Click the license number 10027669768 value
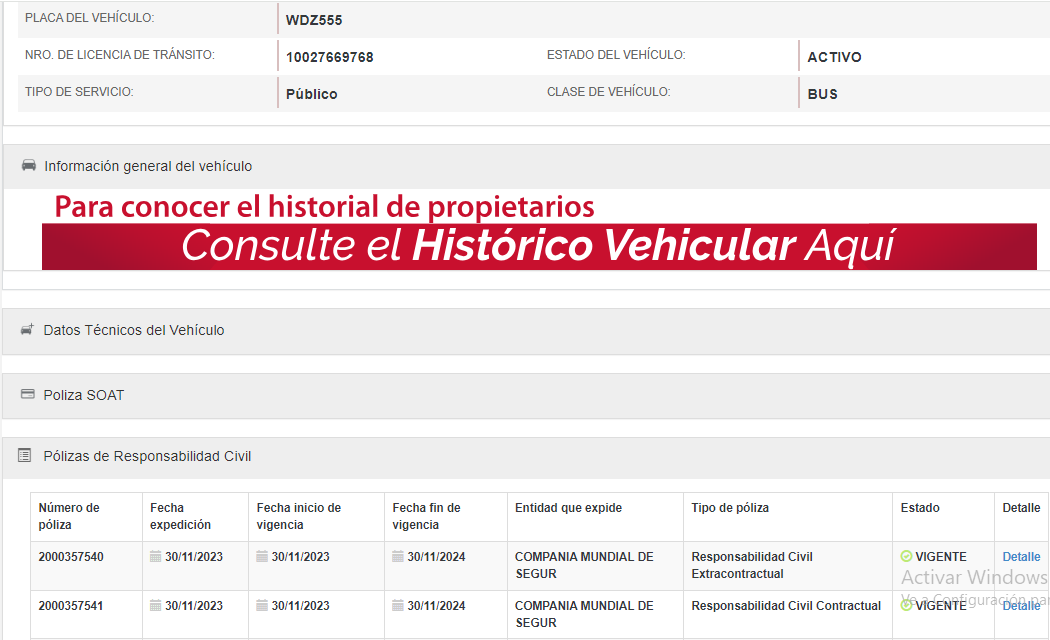 pos(329,58)
